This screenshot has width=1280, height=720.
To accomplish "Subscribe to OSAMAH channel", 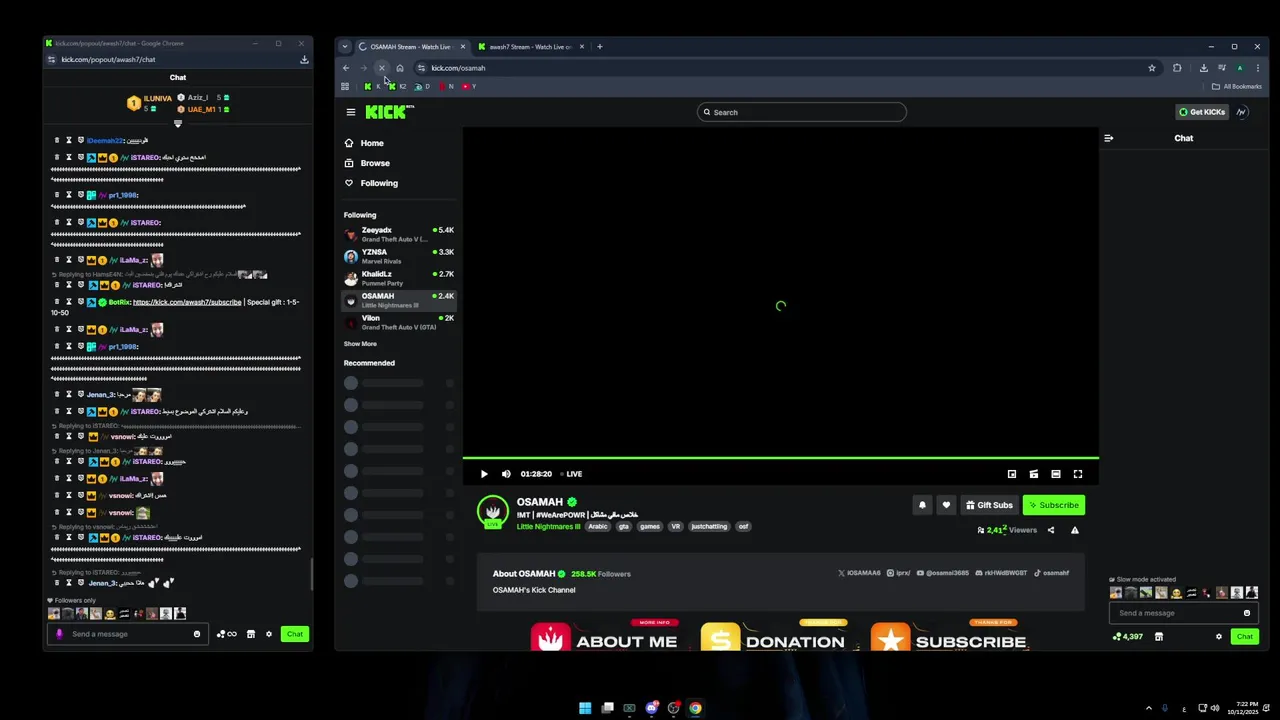I will pyautogui.click(x=1053, y=505).
